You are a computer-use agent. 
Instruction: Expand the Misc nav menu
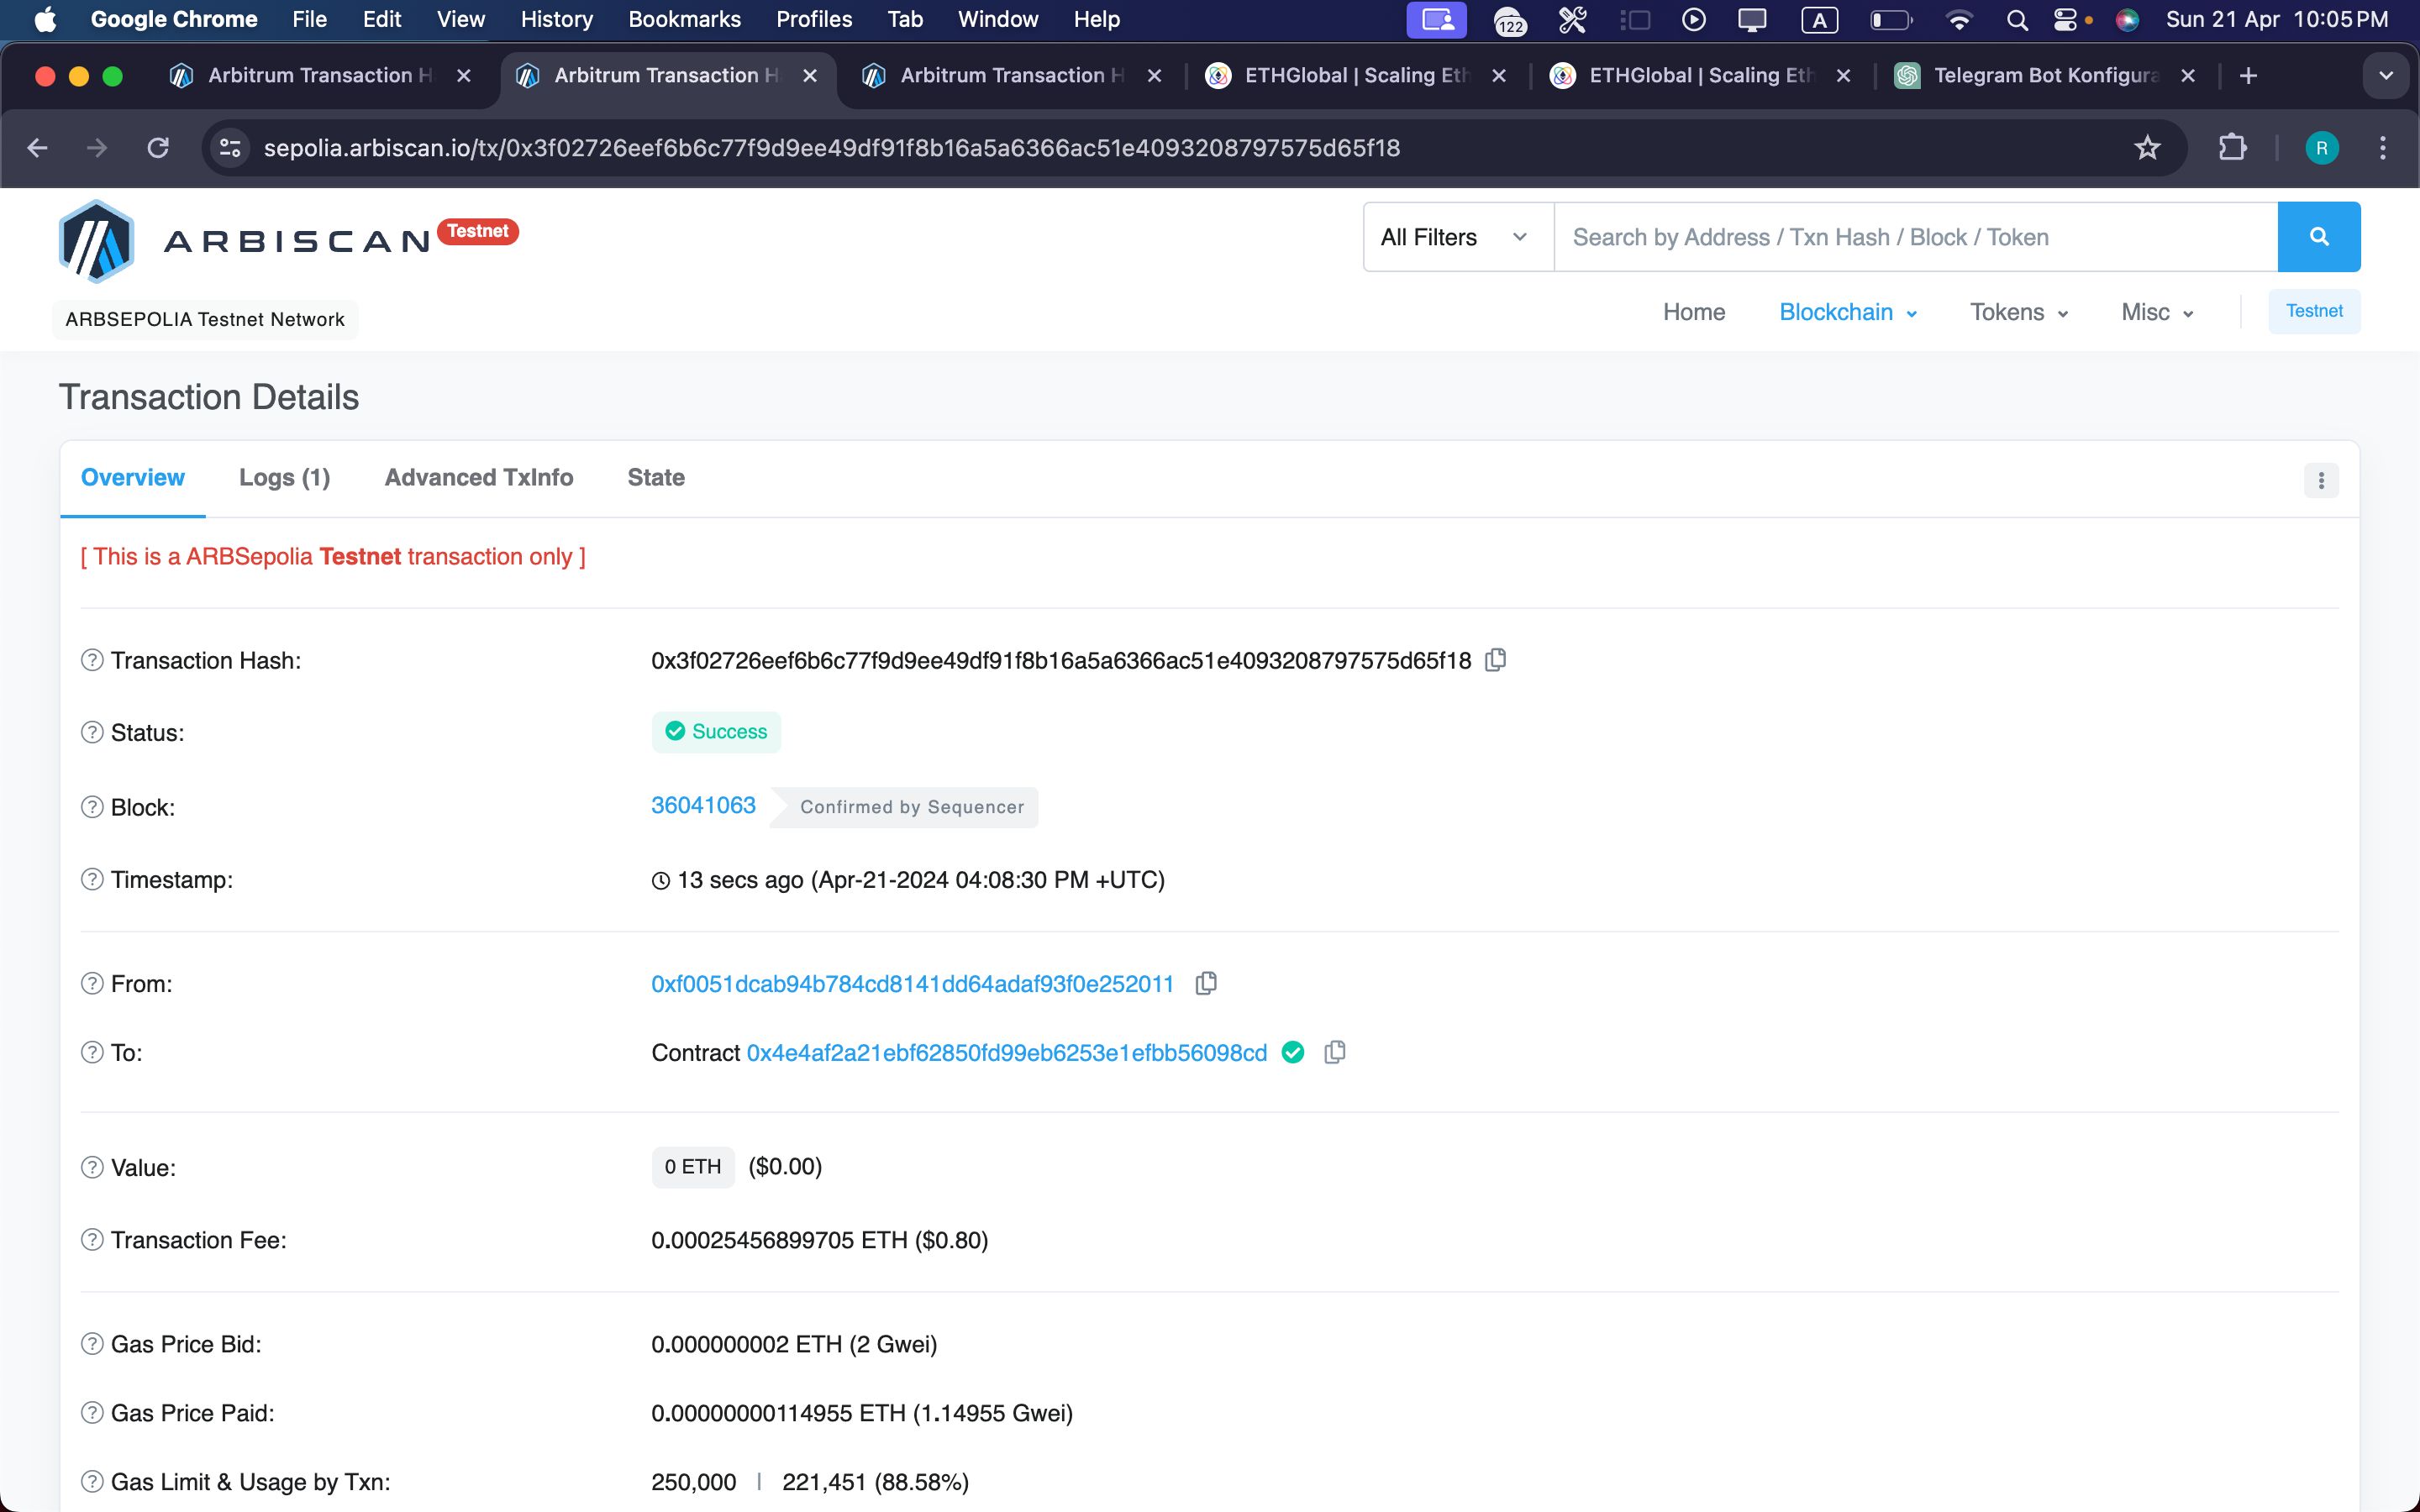2157,312
